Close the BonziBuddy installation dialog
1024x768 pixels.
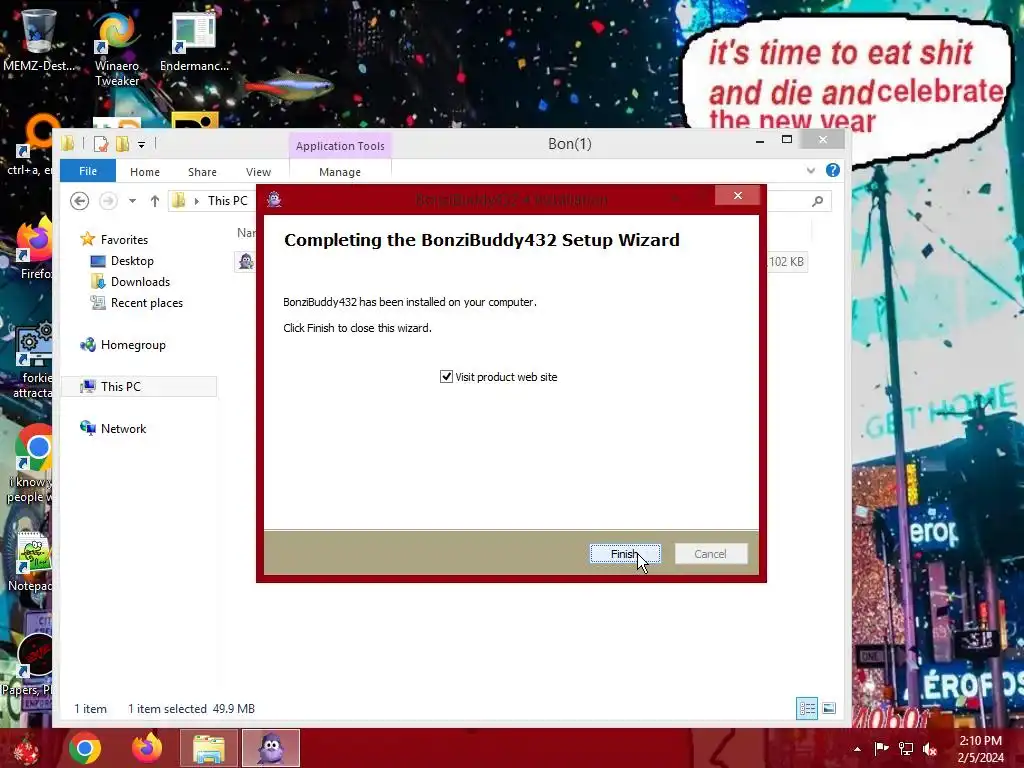(x=737, y=195)
